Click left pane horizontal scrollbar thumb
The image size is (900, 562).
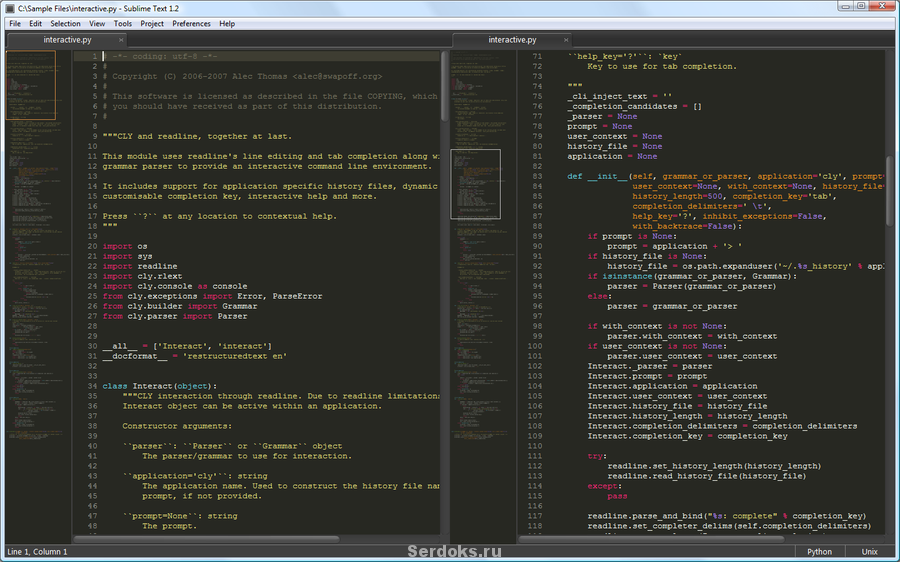pyautogui.click(x=207, y=539)
